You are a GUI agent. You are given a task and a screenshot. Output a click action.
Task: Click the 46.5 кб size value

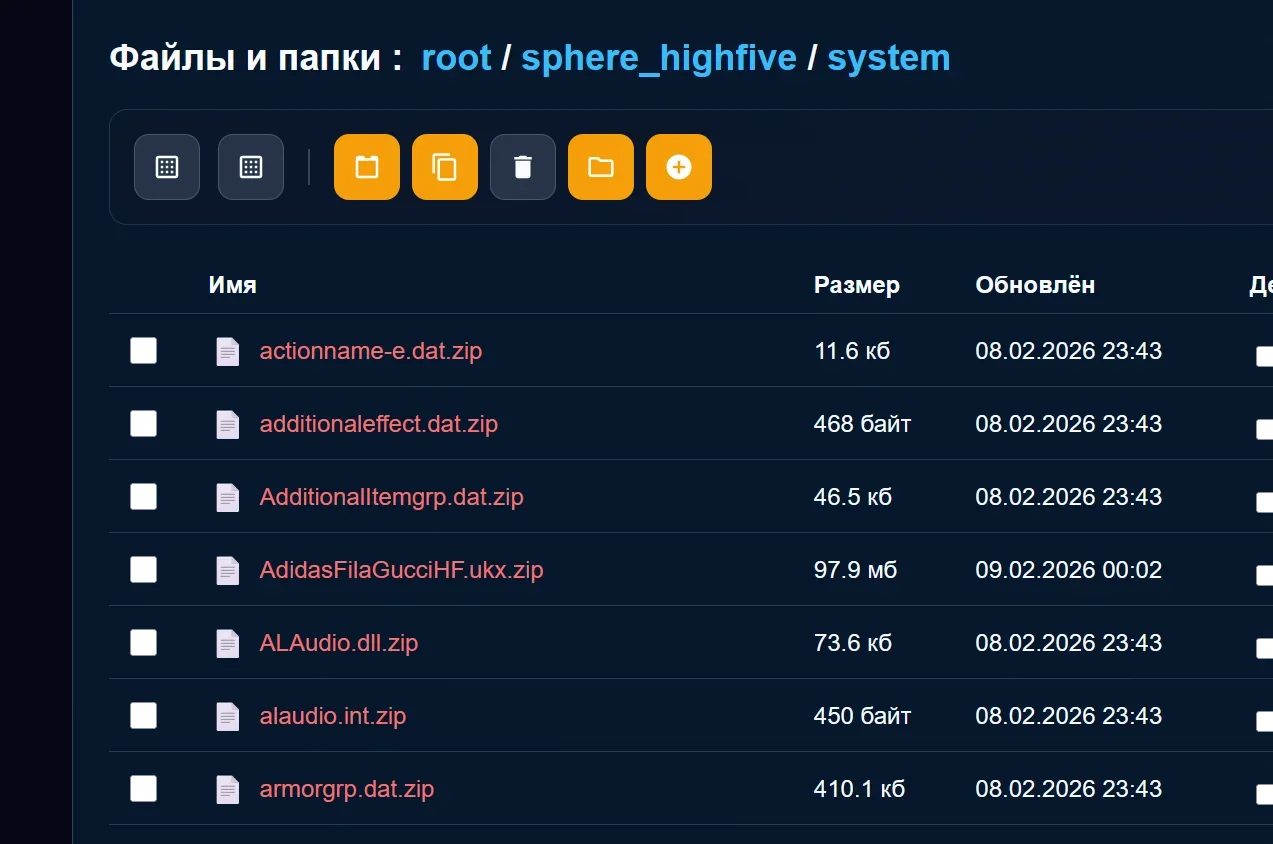pyautogui.click(x=853, y=497)
